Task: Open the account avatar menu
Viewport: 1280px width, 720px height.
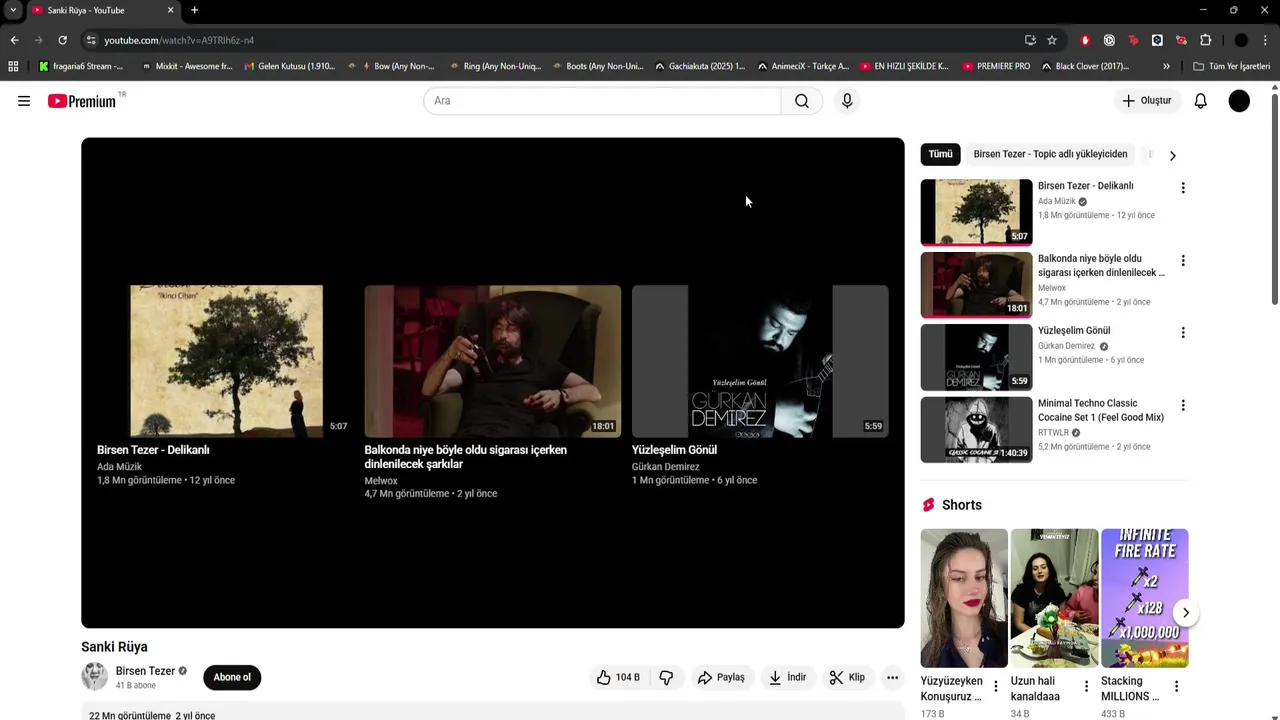Action: click(1239, 101)
